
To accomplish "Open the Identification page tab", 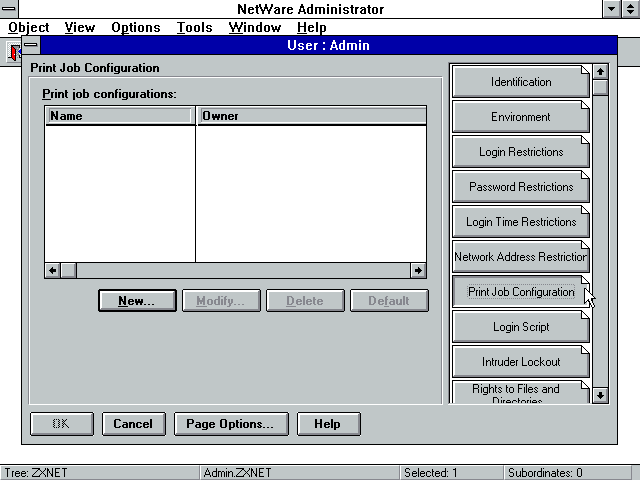I will [x=521, y=82].
